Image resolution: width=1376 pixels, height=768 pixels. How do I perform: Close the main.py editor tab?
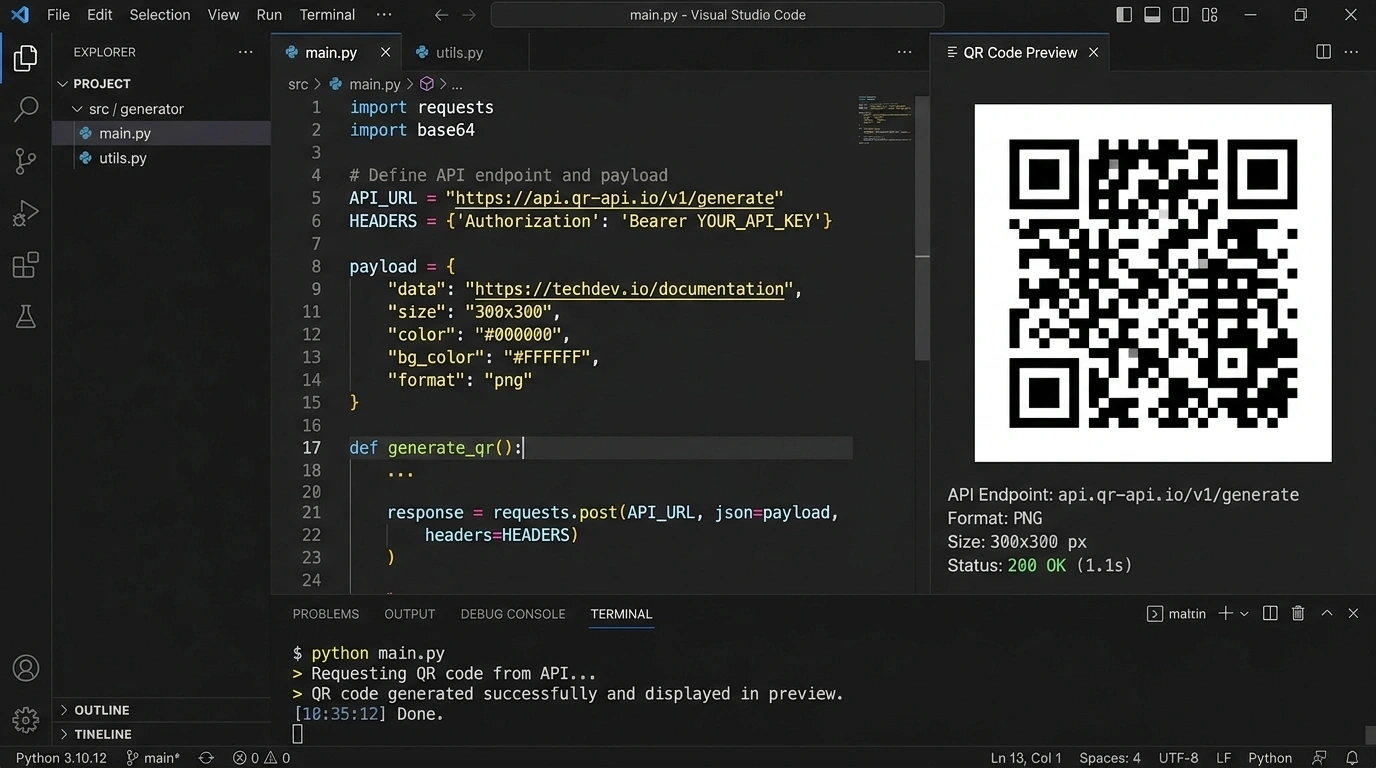click(x=385, y=52)
